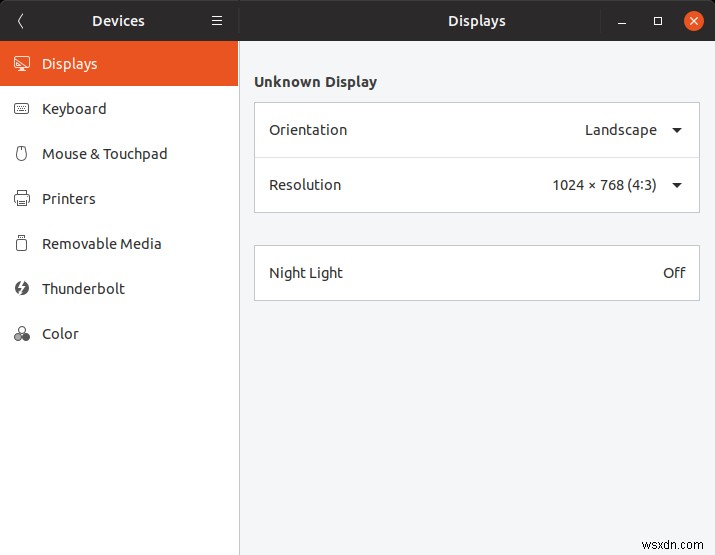Screen dimensions: 715x555
Task: Click the mouse icon beside Mouse & Touchpad
Action: tap(21, 154)
